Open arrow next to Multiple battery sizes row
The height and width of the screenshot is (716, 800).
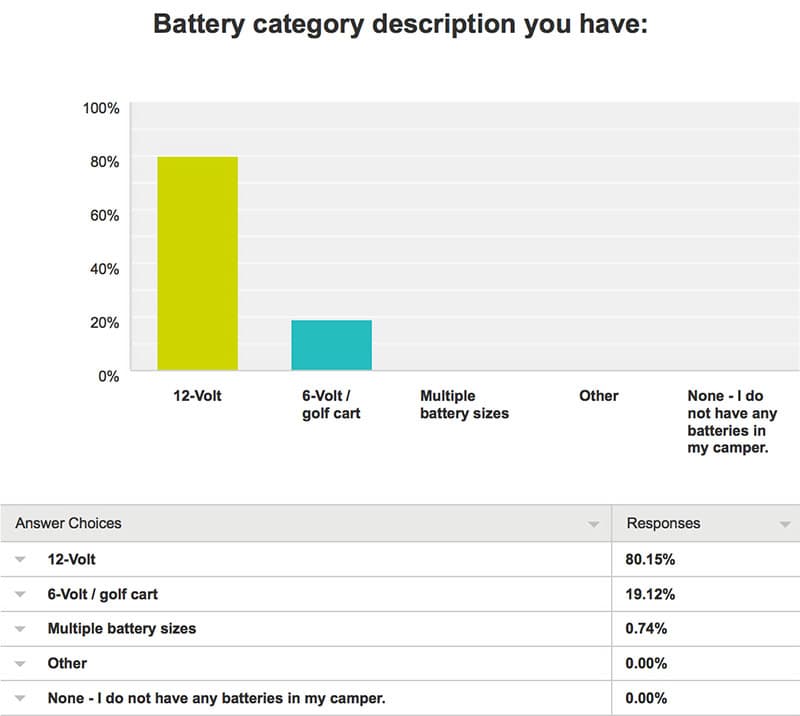(20, 629)
